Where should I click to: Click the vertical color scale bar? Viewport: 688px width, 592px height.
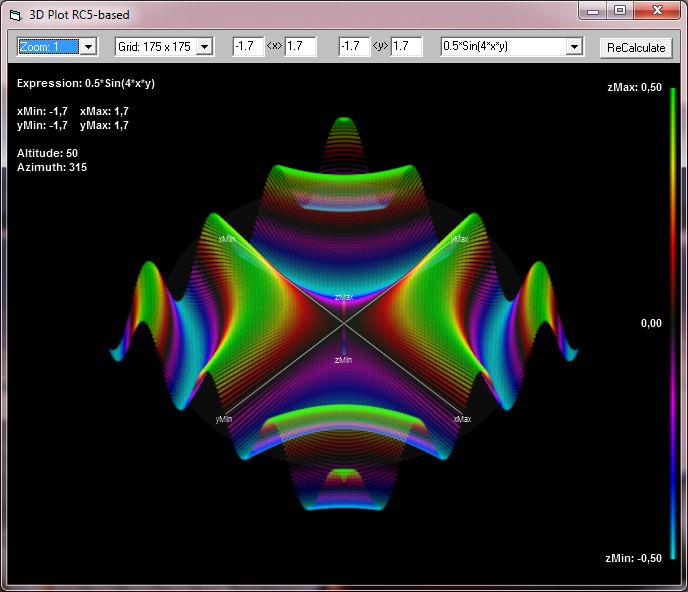pyautogui.click(x=673, y=320)
